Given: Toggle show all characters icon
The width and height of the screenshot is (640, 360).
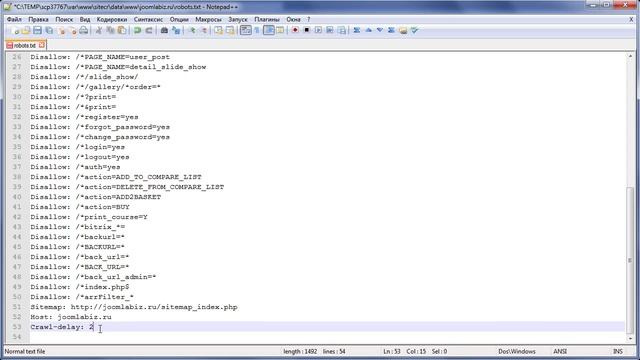Looking at the screenshot, I should coord(257,31).
